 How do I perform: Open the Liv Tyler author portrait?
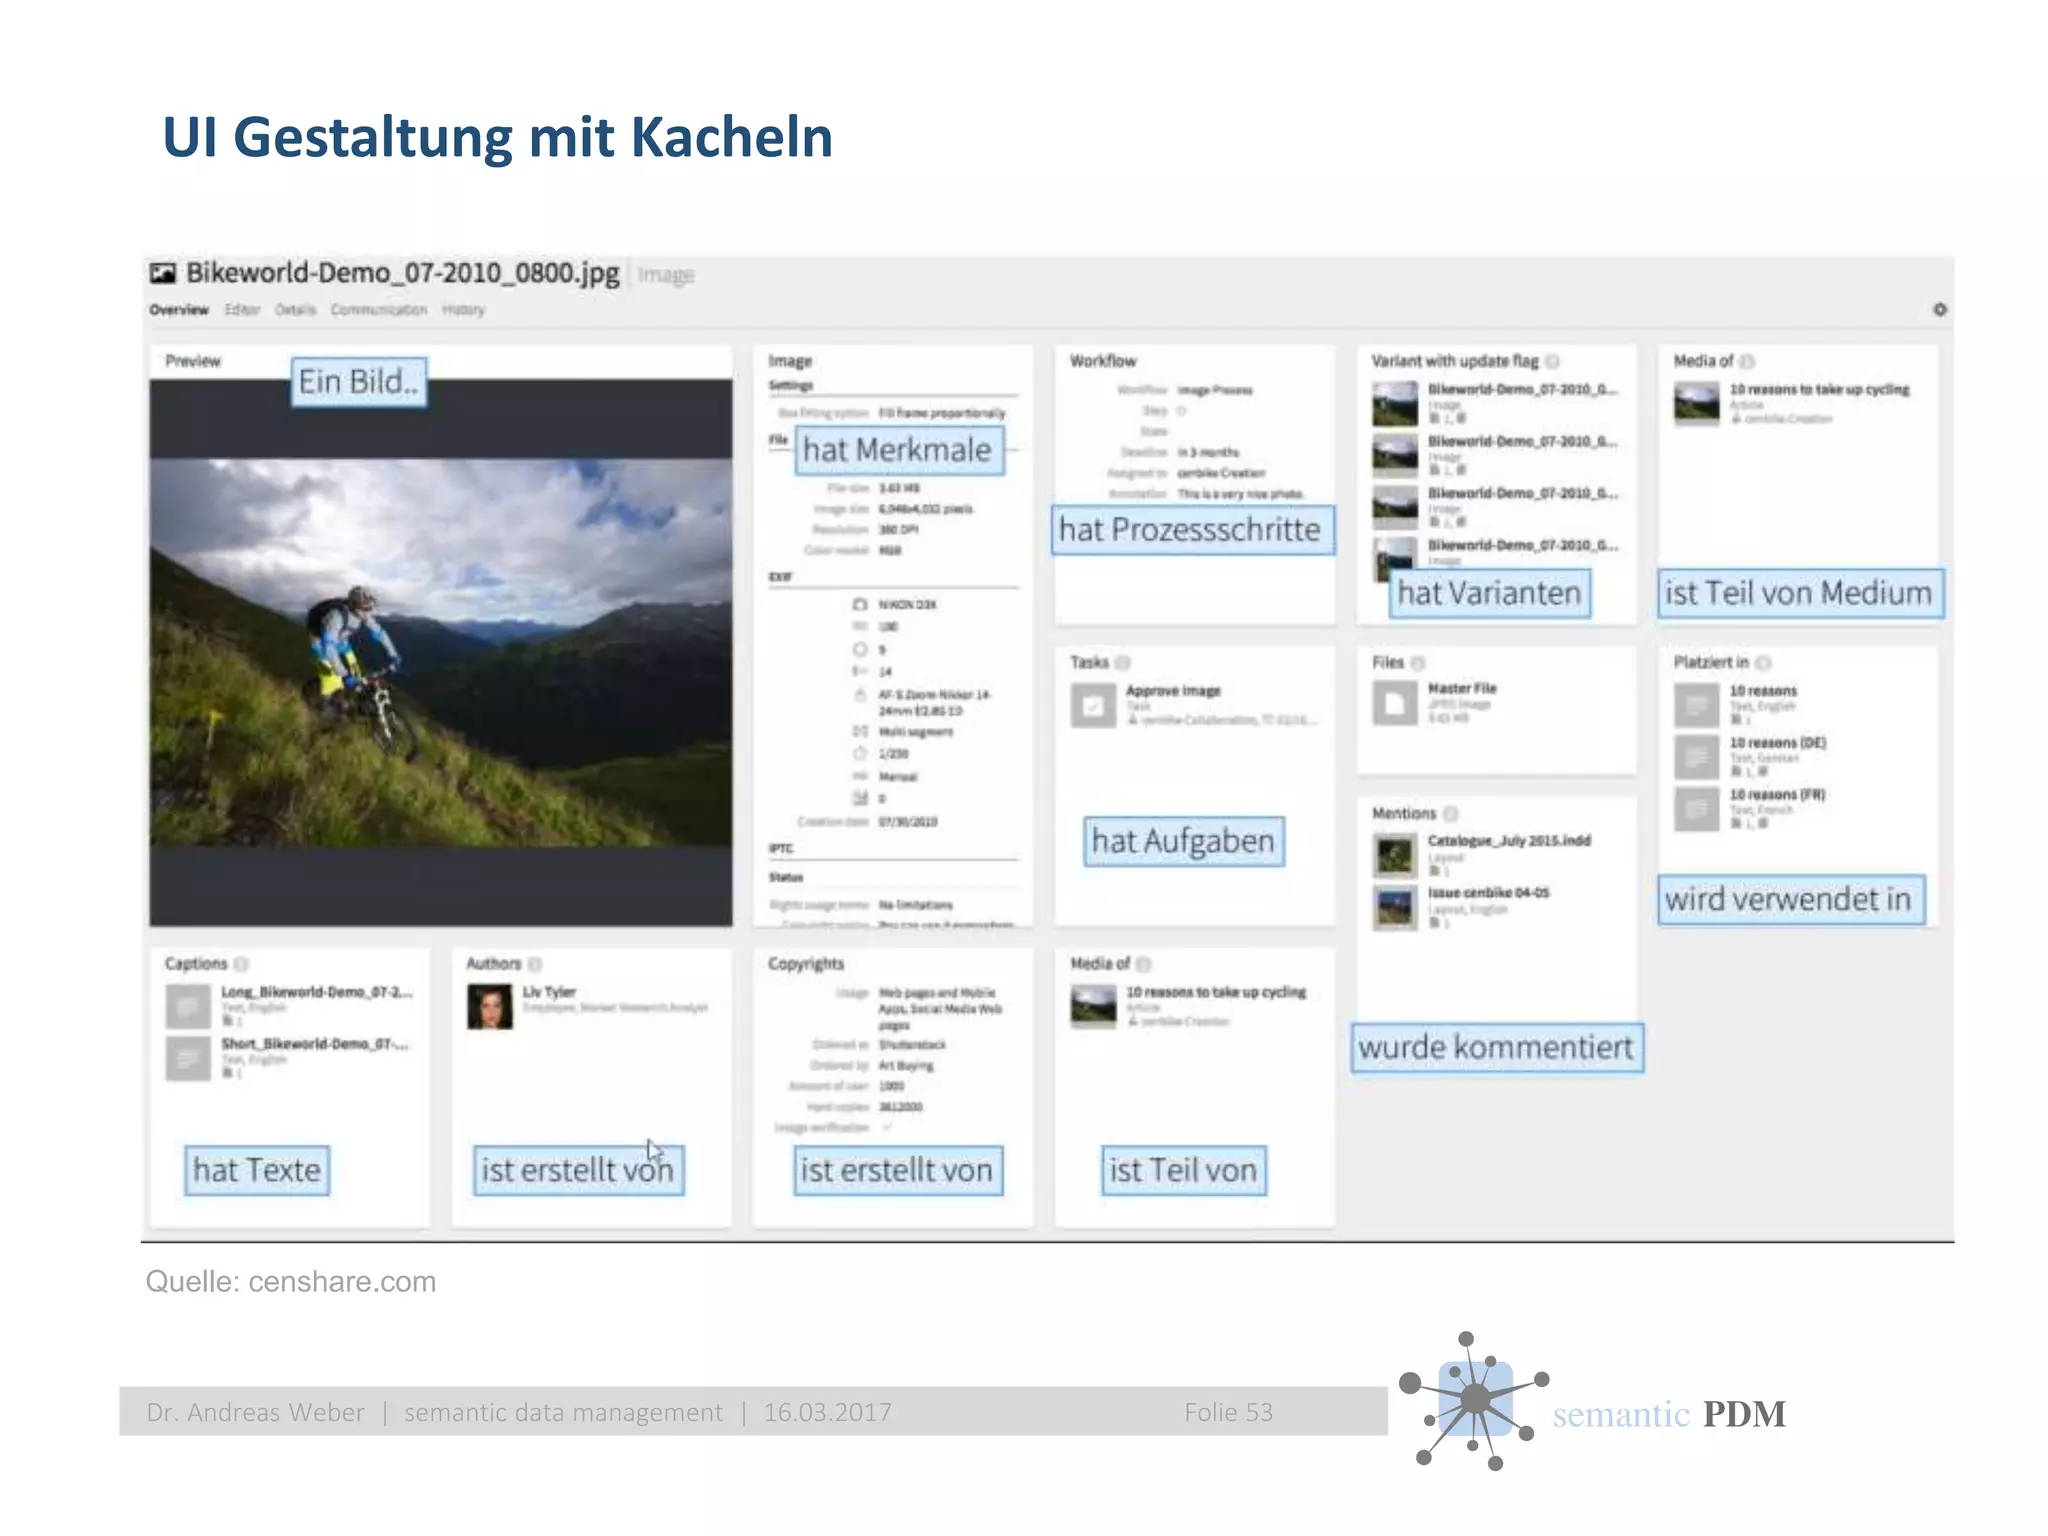tap(490, 1006)
